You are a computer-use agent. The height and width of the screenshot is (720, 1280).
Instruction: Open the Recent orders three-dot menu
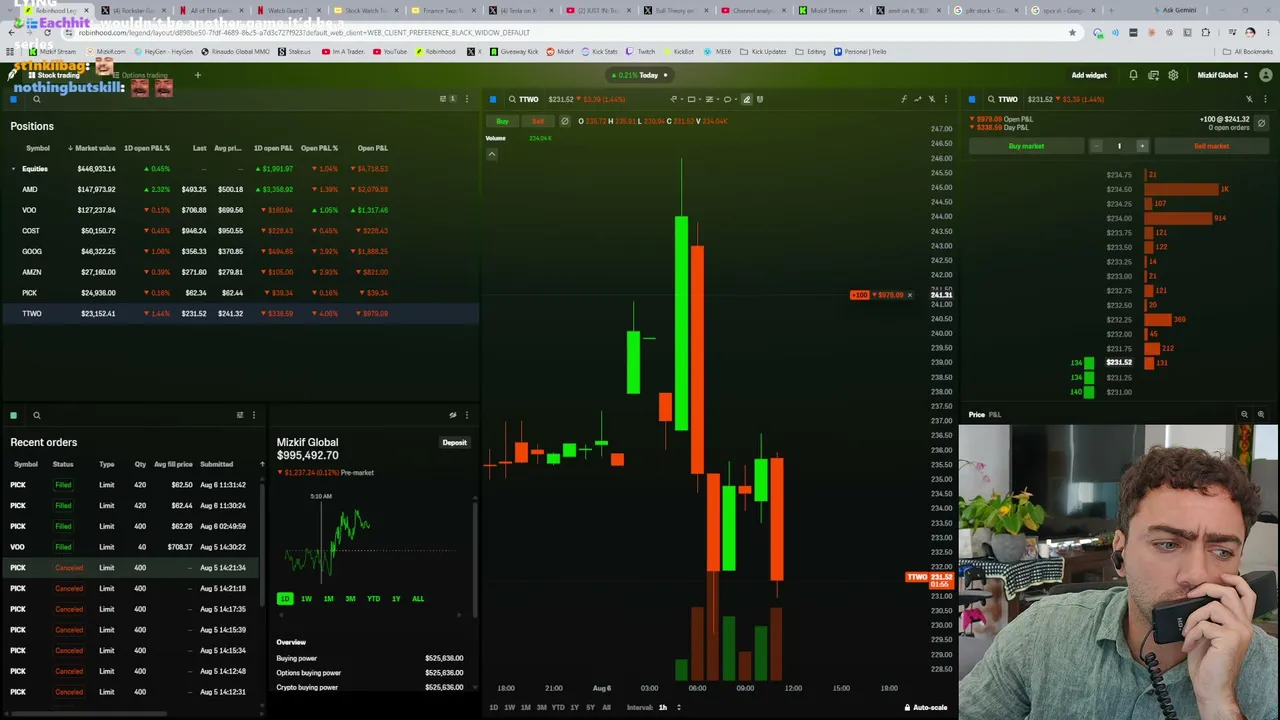click(253, 415)
